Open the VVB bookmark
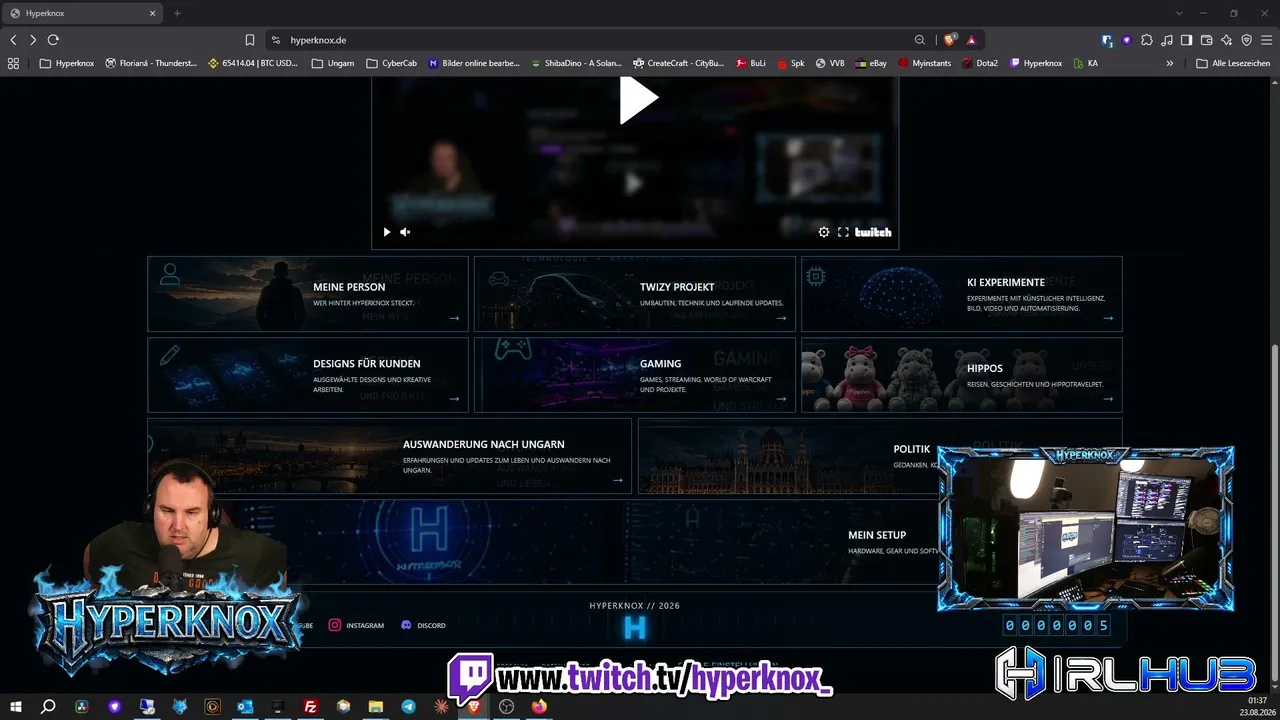The height and width of the screenshot is (720, 1280). point(830,63)
